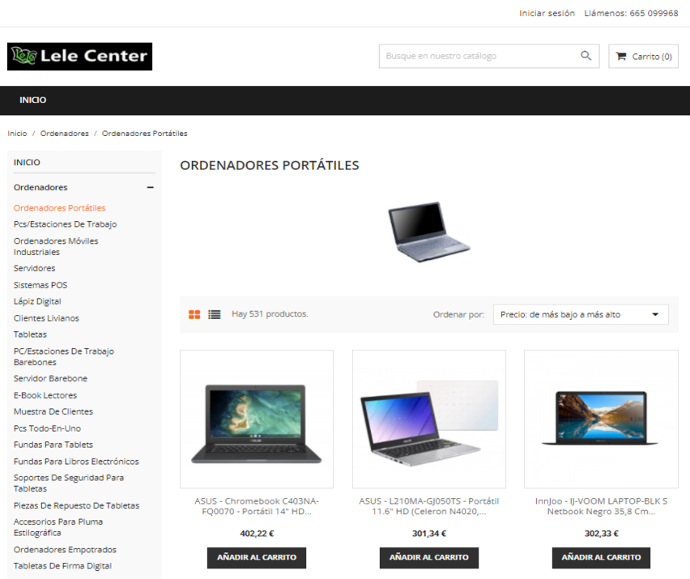Open Iniciar sesión link
This screenshot has width=690, height=579.
(547, 13)
